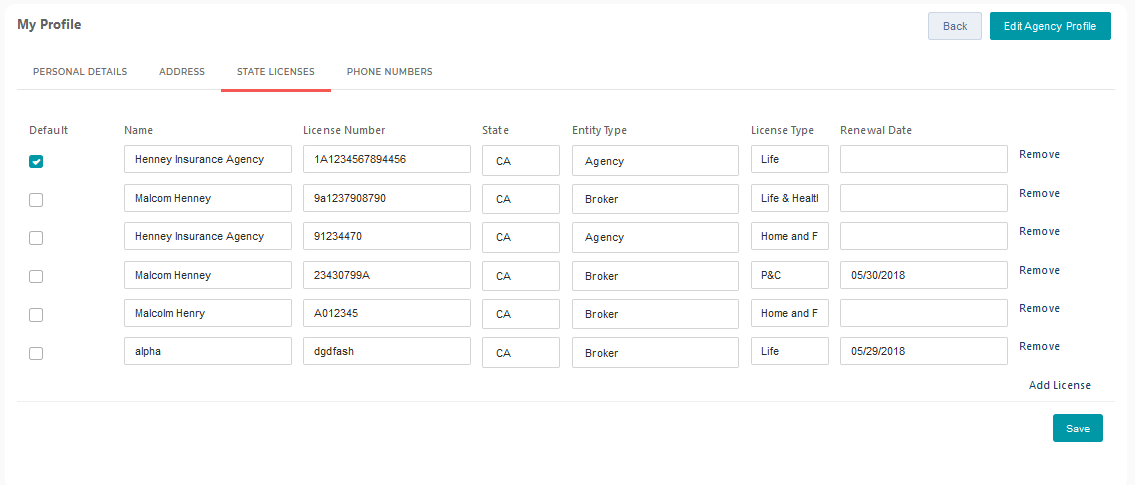
Task: Open State dropdown for license 91234470
Action: pos(521,237)
